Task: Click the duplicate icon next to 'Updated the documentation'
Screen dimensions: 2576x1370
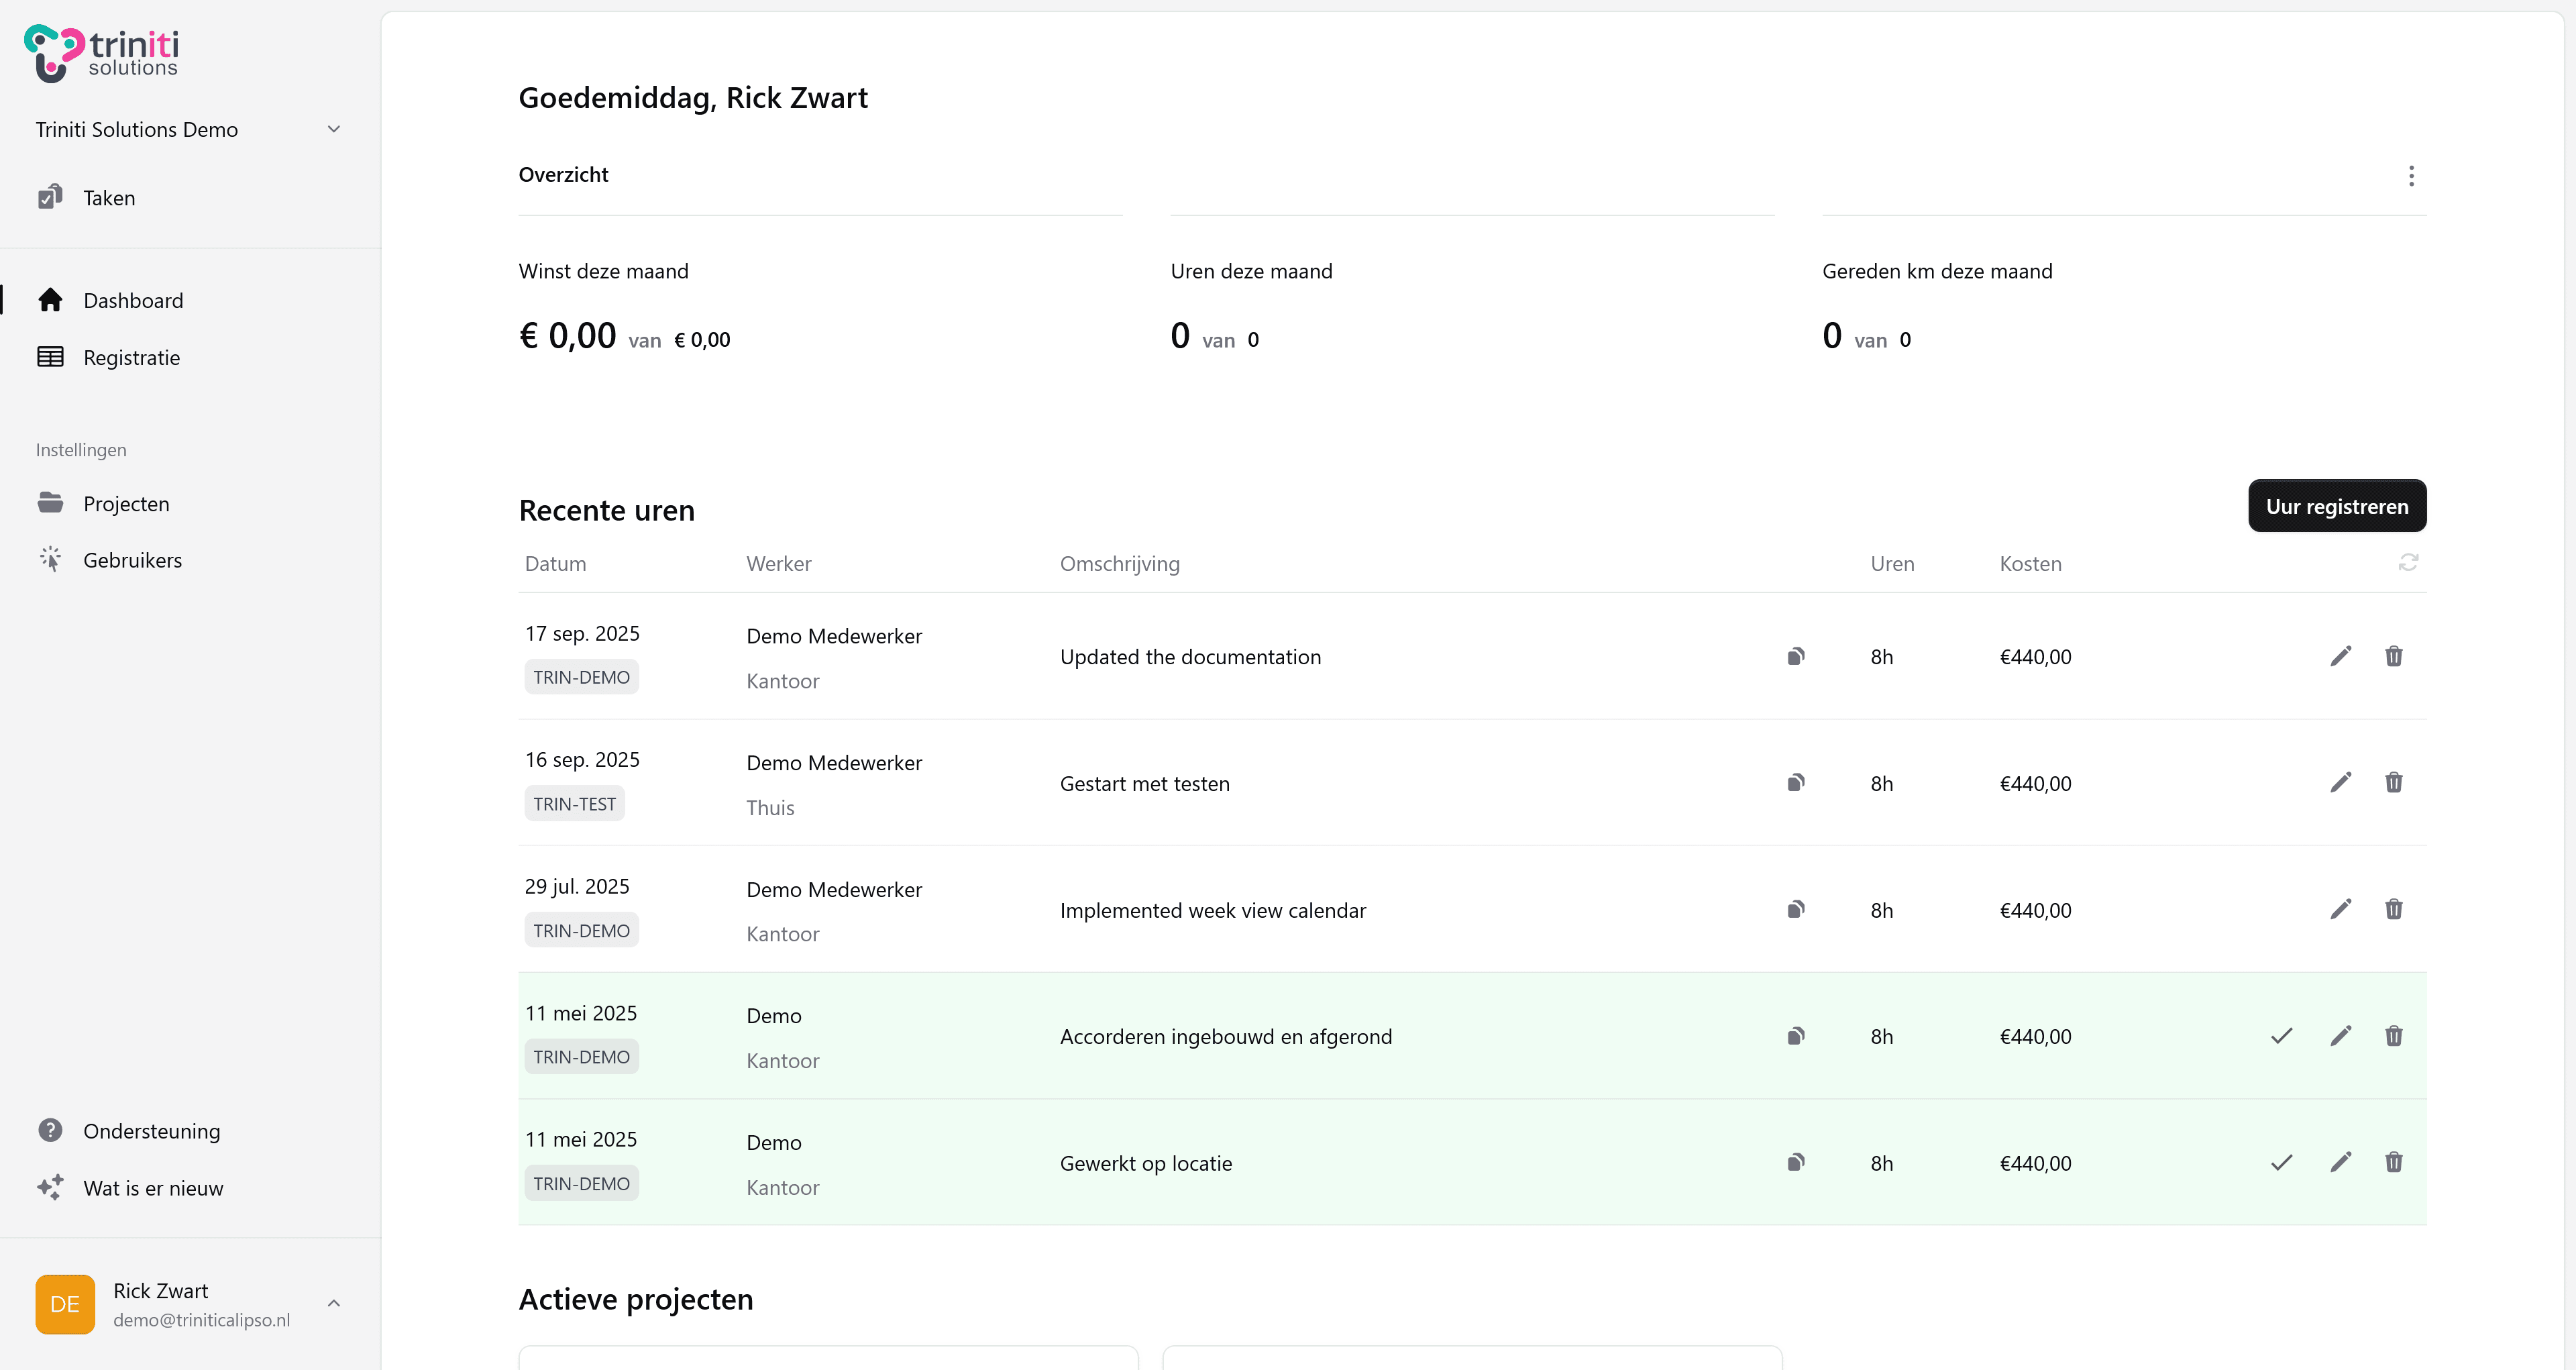Action: point(1796,656)
